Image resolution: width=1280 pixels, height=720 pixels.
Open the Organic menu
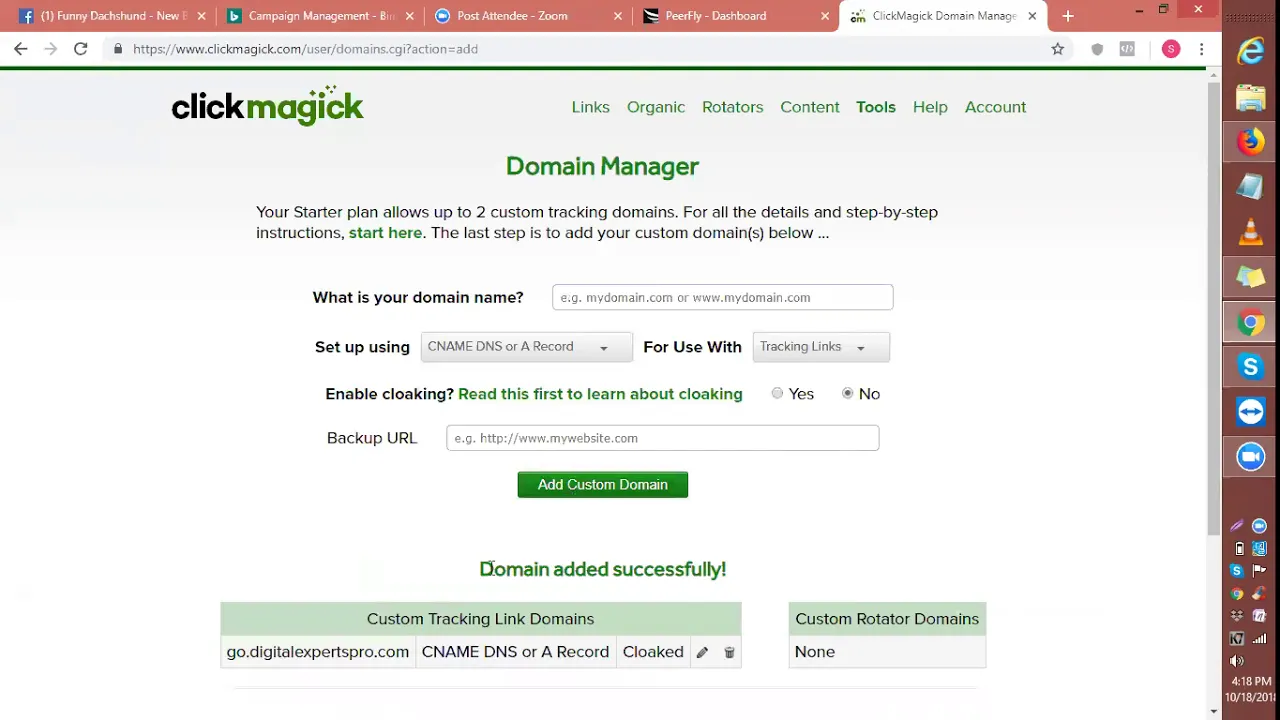[x=656, y=107]
